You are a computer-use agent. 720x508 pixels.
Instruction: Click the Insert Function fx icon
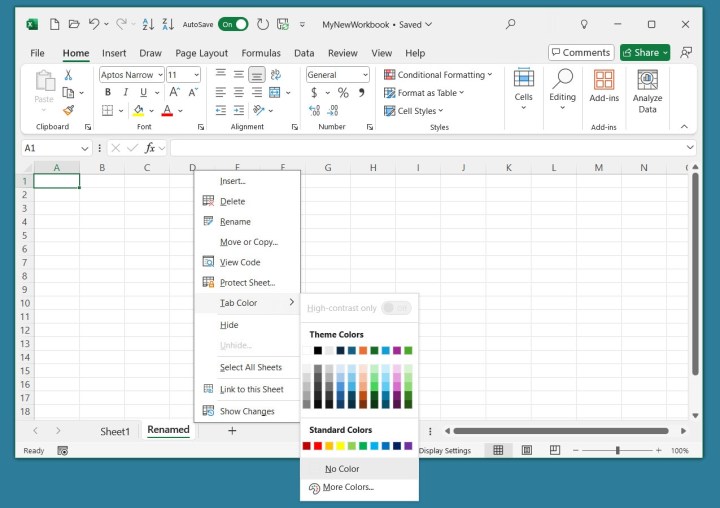click(152, 147)
